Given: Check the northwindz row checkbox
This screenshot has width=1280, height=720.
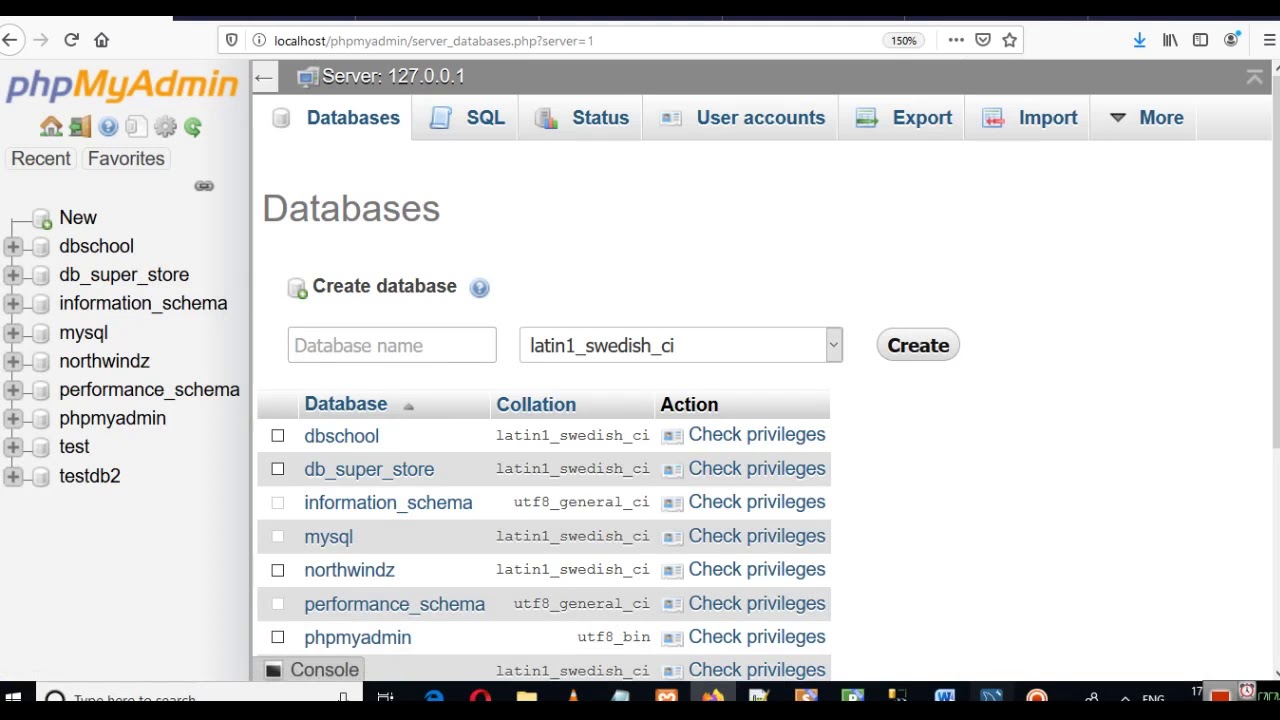Looking at the screenshot, I should [x=278, y=570].
